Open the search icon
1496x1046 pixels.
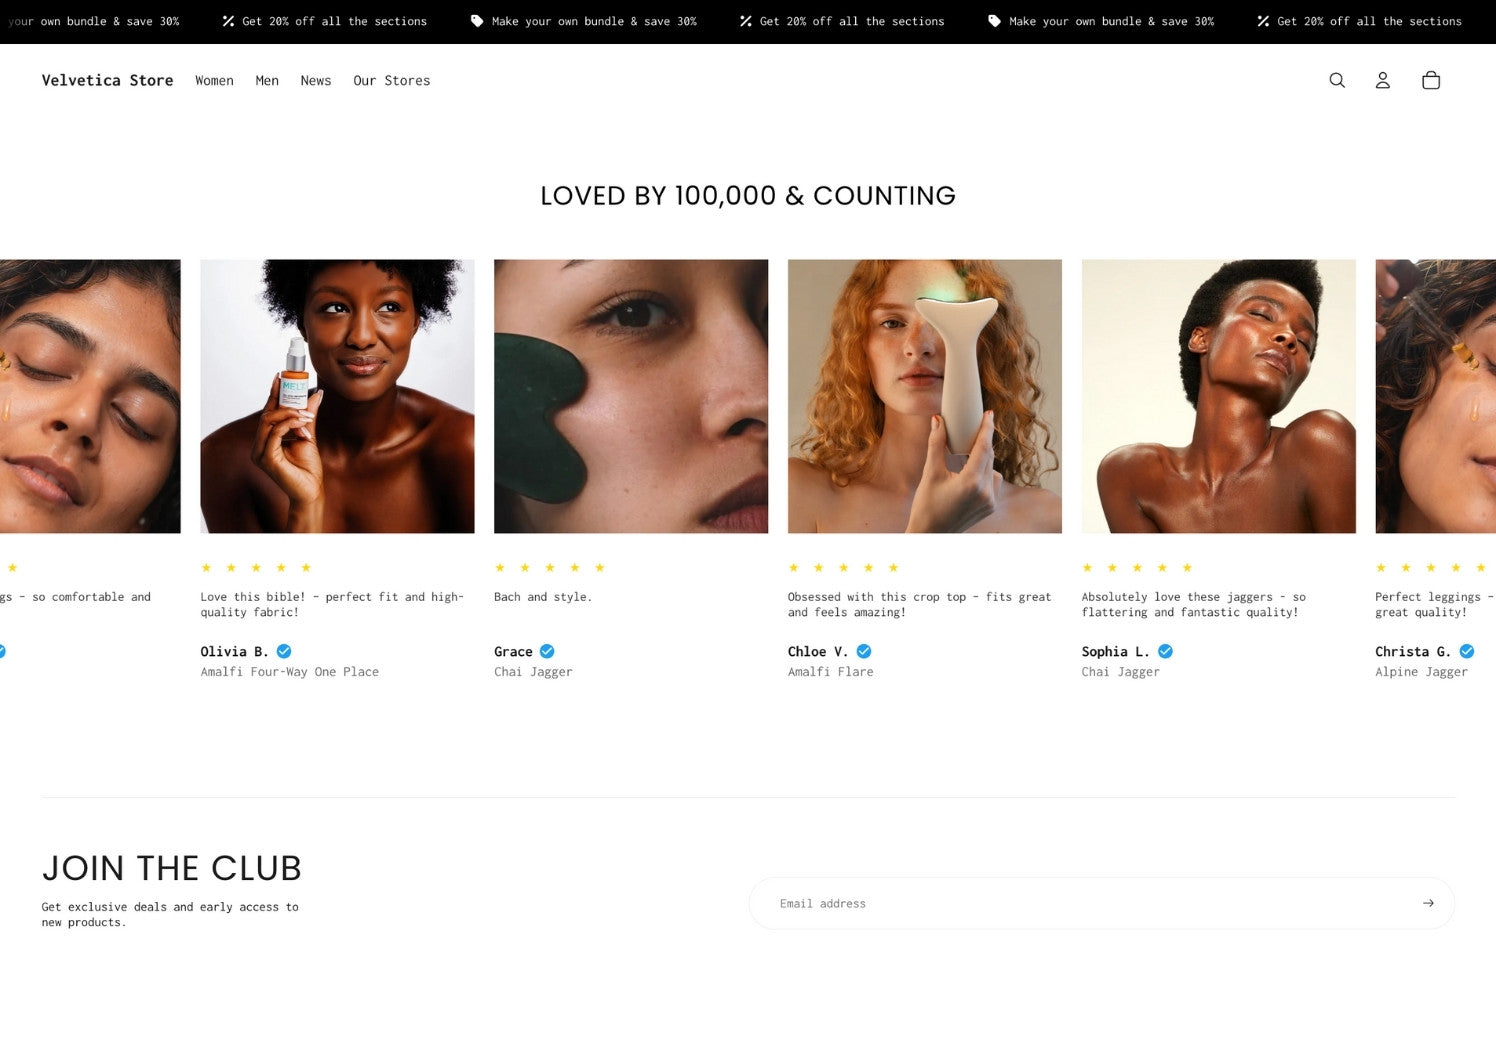click(x=1337, y=80)
